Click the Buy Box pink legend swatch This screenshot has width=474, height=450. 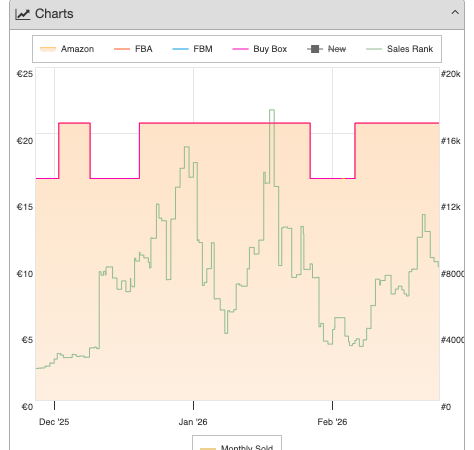[240, 49]
